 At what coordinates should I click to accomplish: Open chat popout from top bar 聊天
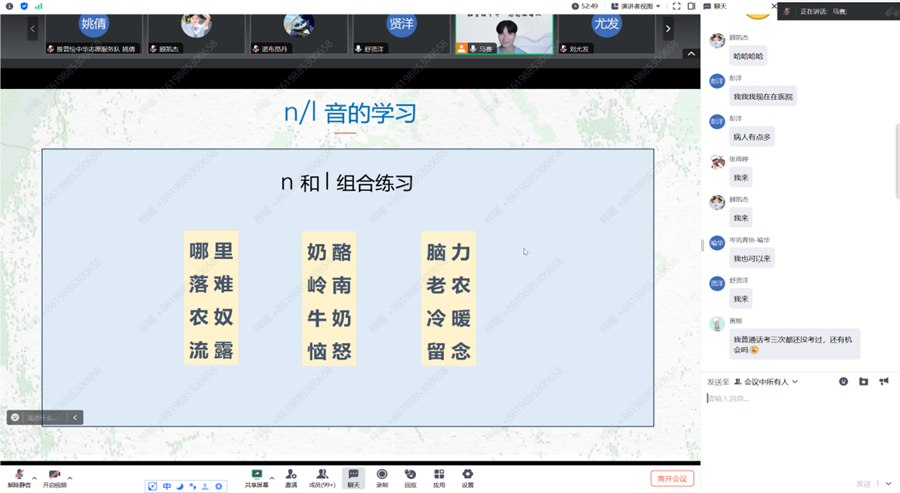click(x=715, y=6)
